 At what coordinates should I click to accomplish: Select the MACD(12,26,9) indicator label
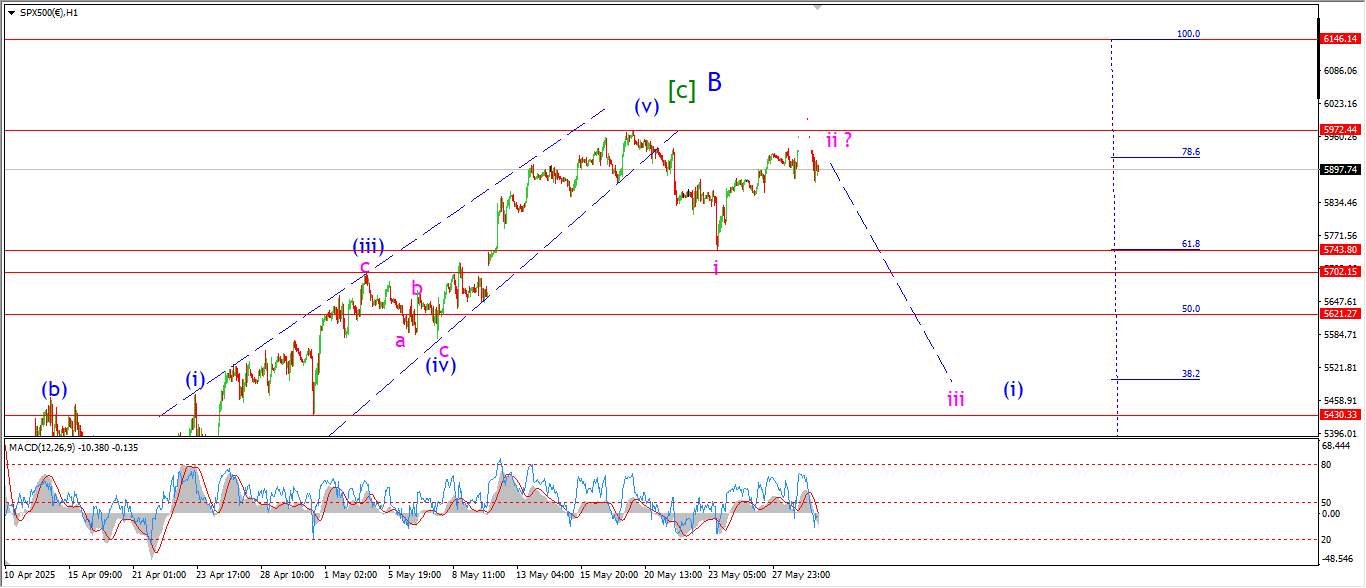pyautogui.click(x=72, y=447)
